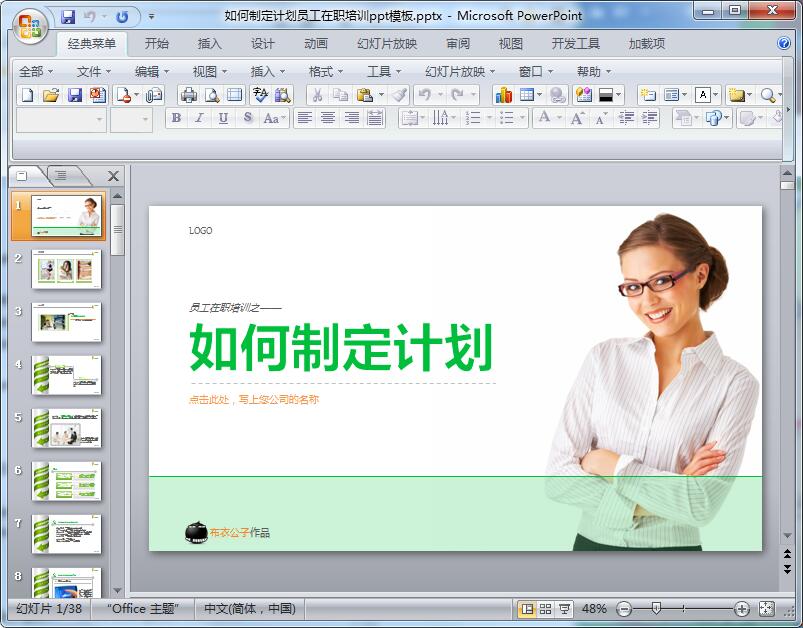Decrease list indent level

[626, 118]
